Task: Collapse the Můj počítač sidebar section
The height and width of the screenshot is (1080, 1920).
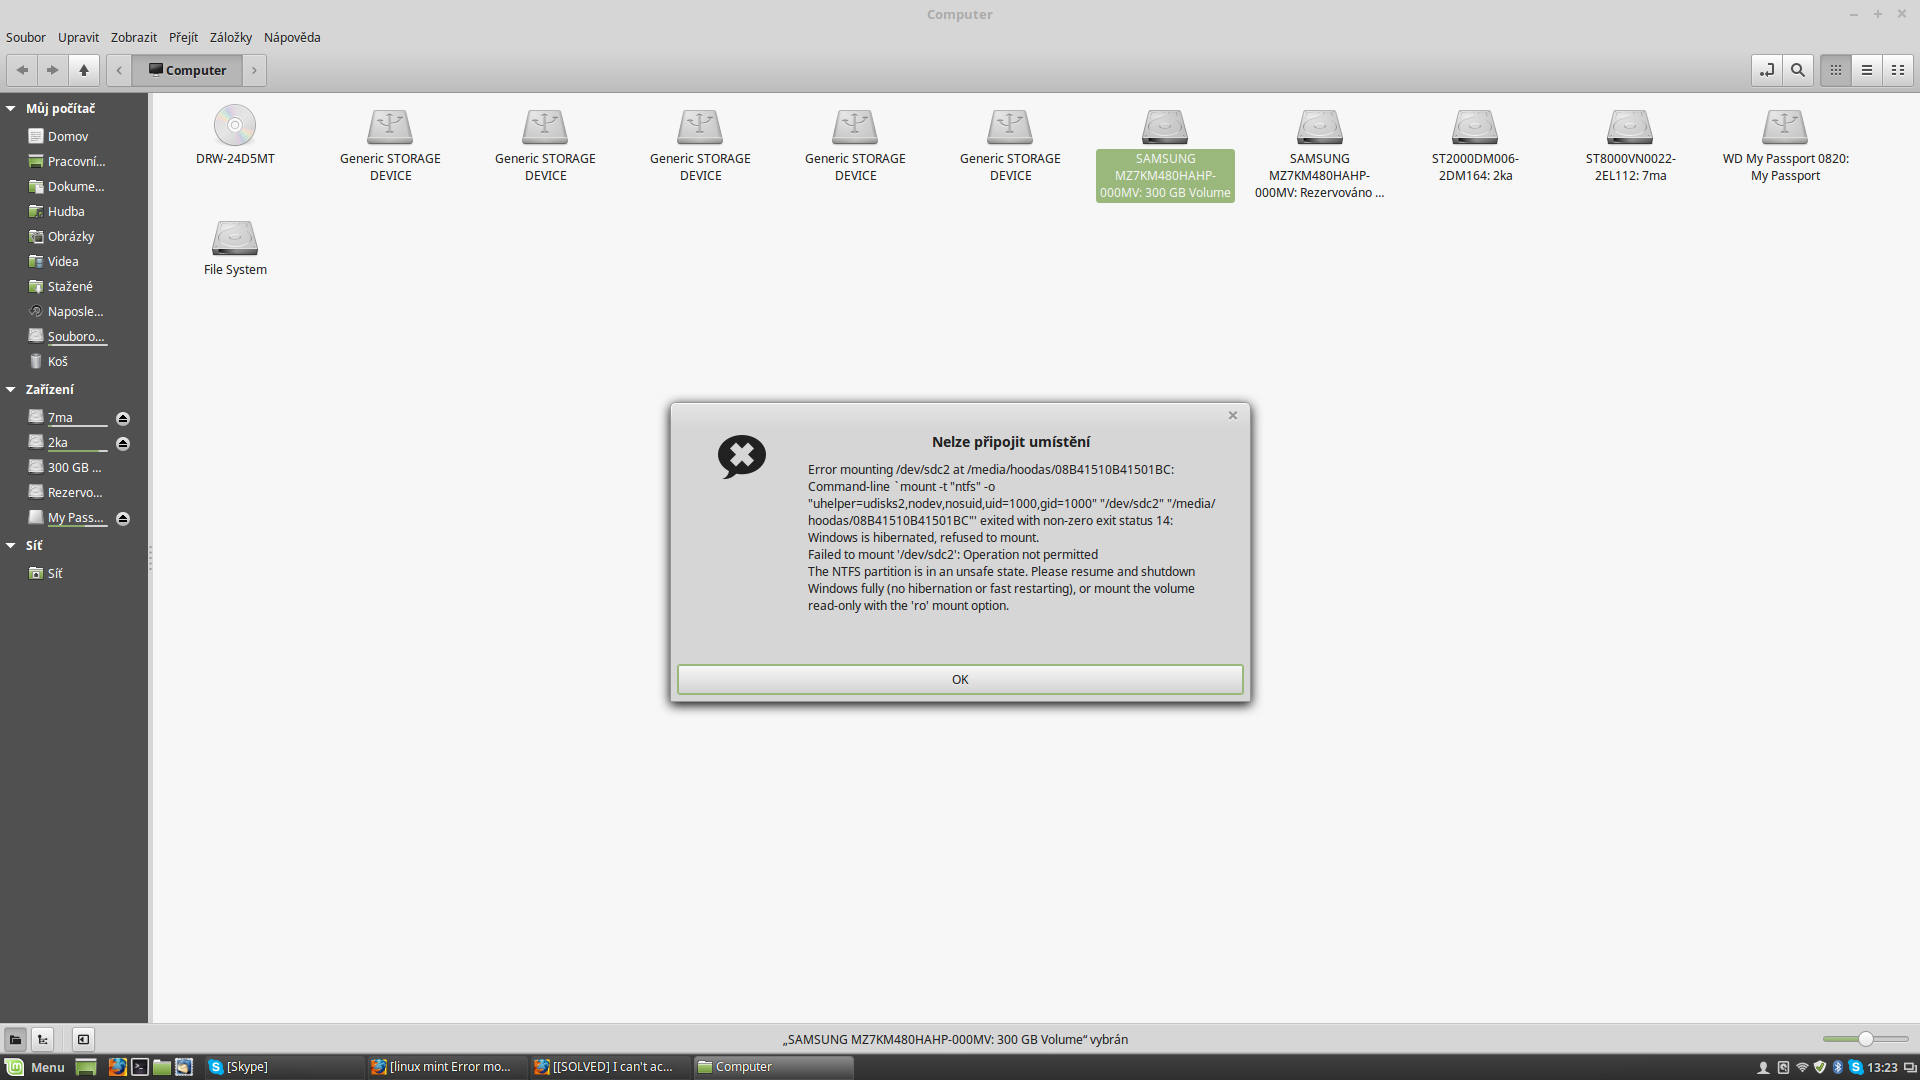Action: (11, 108)
